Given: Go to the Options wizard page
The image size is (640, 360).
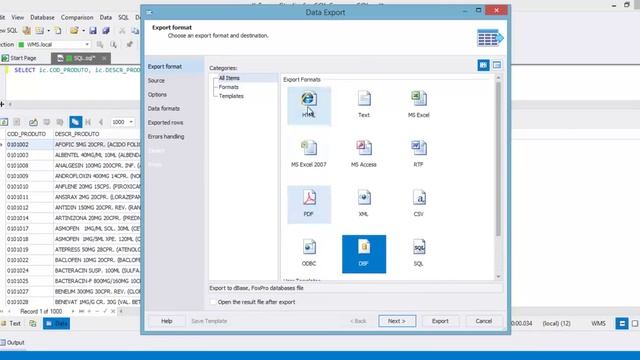Looking at the screenshot, I should pyautogui.click(x=157, y=94).
